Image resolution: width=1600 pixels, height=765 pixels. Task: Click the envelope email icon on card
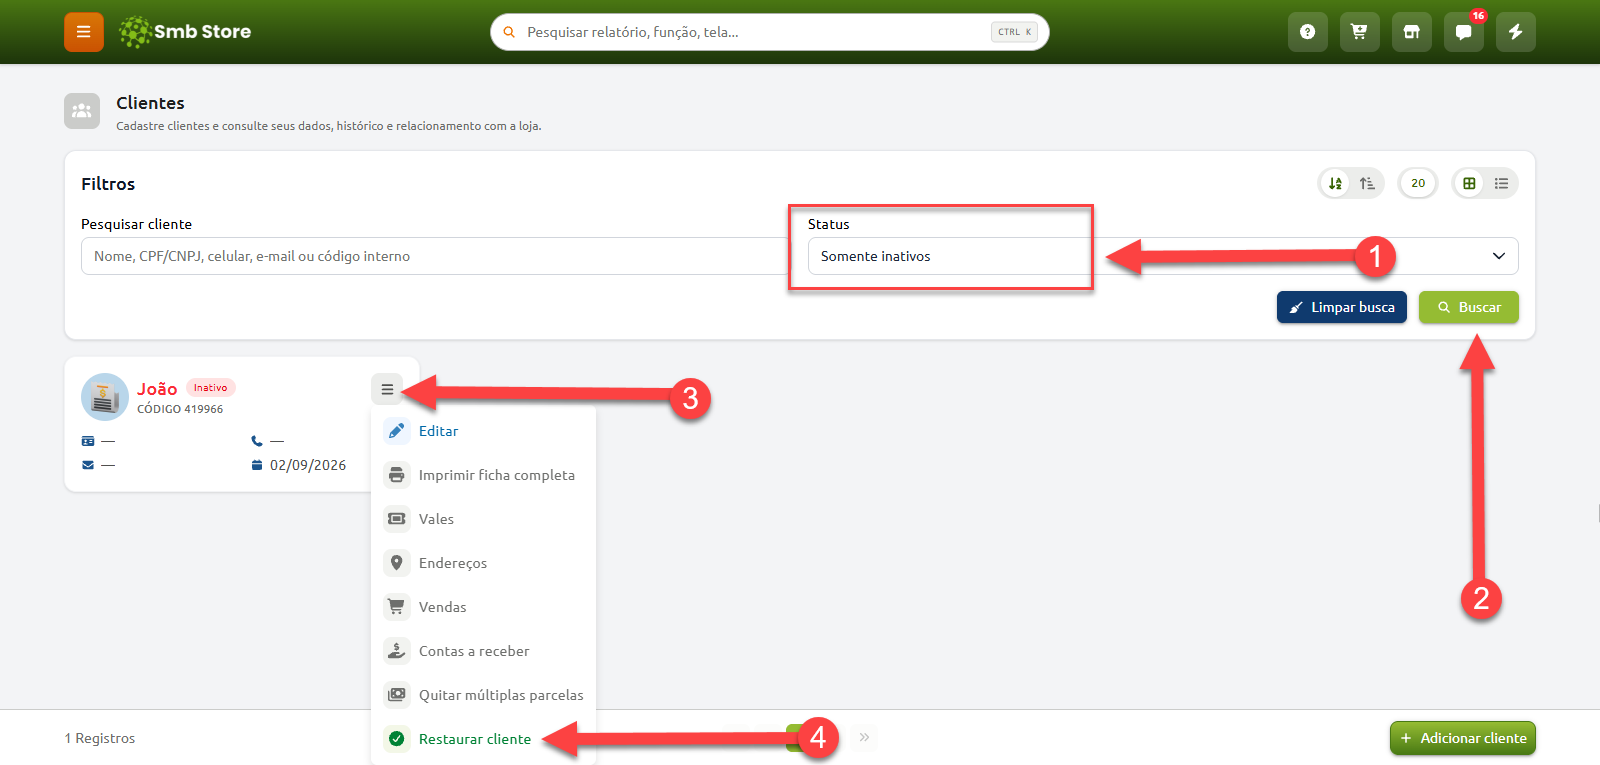pos(88,465)
